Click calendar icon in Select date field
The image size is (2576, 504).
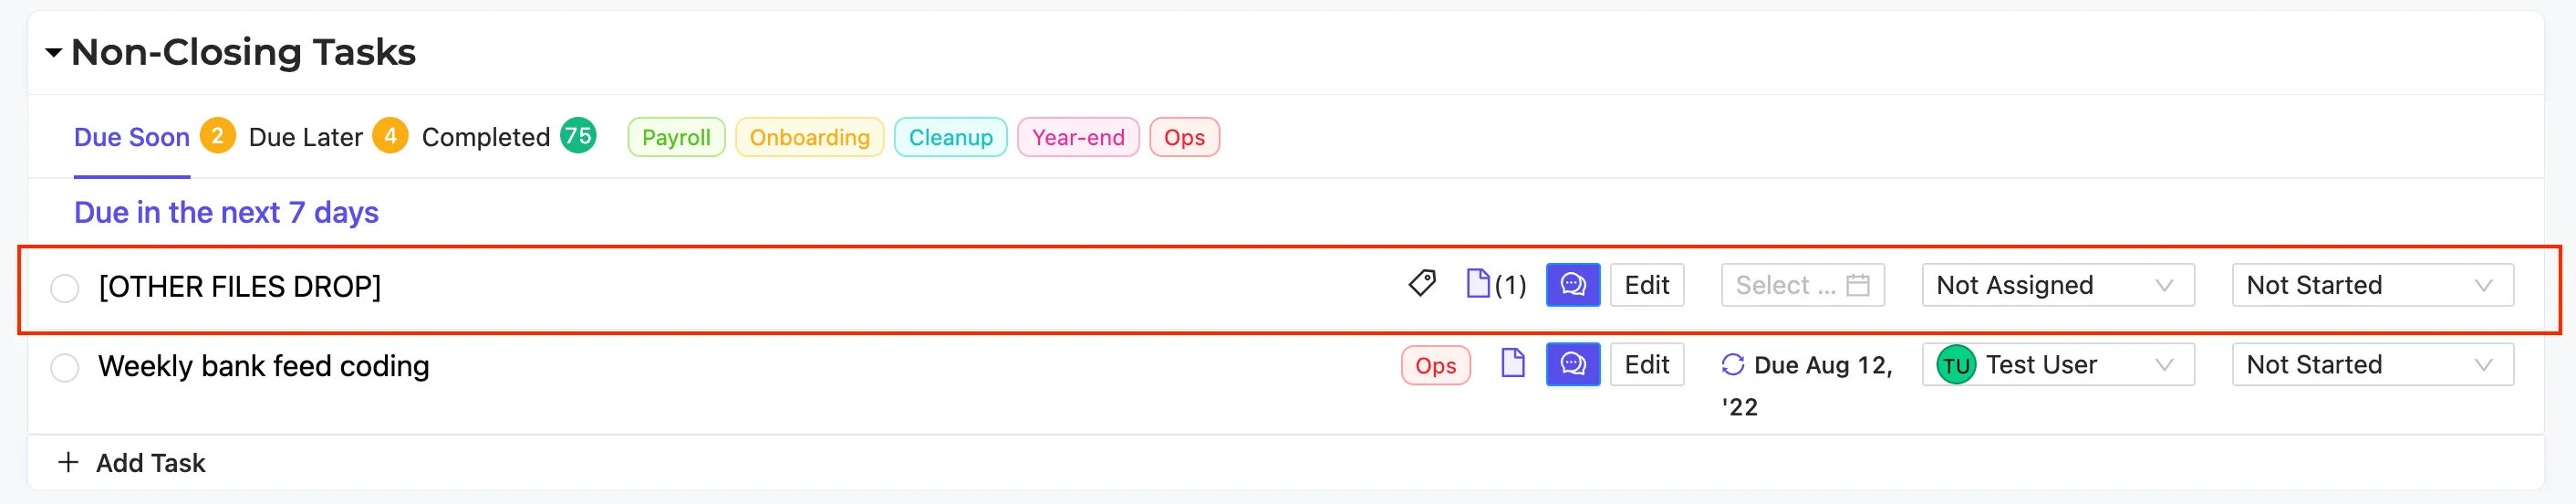(x=1858, y=285)
